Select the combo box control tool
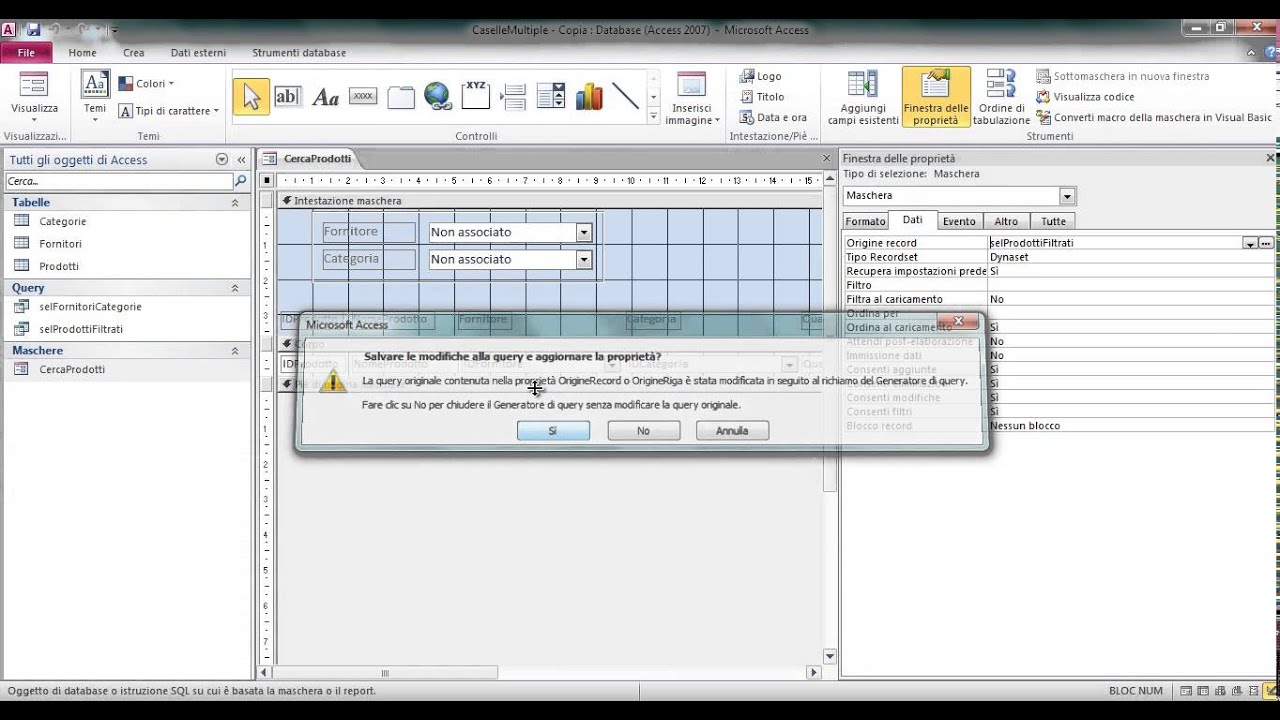 point(551,96)
